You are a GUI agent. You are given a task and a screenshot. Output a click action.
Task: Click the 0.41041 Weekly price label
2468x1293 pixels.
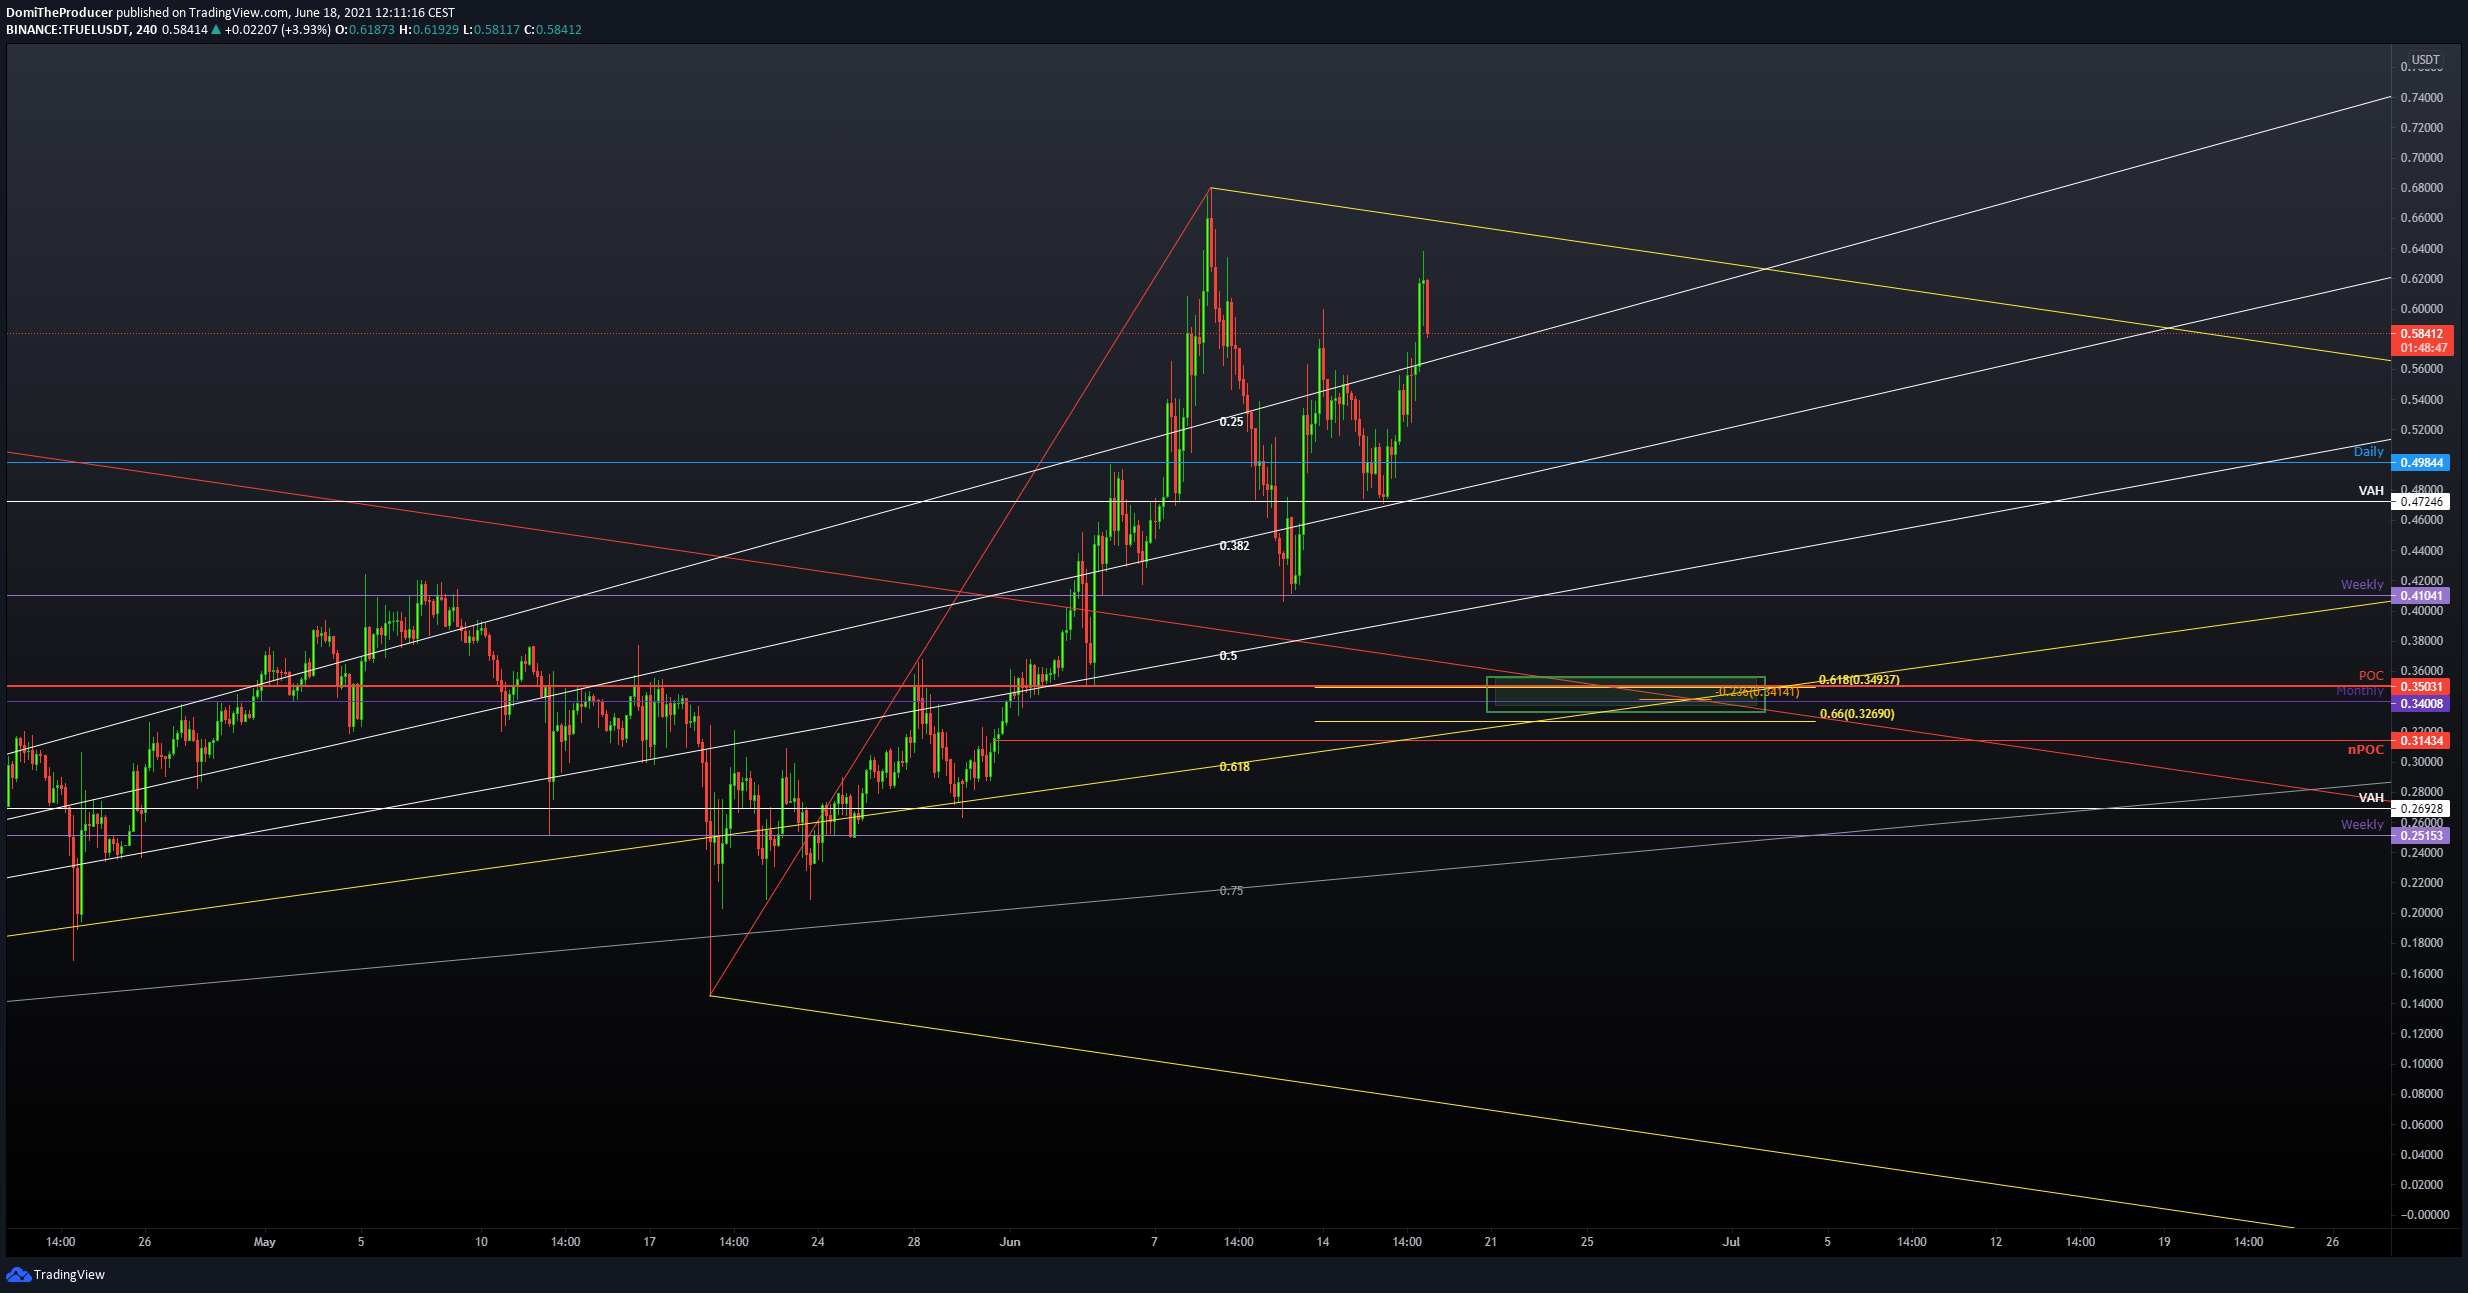coord(2421,596)
